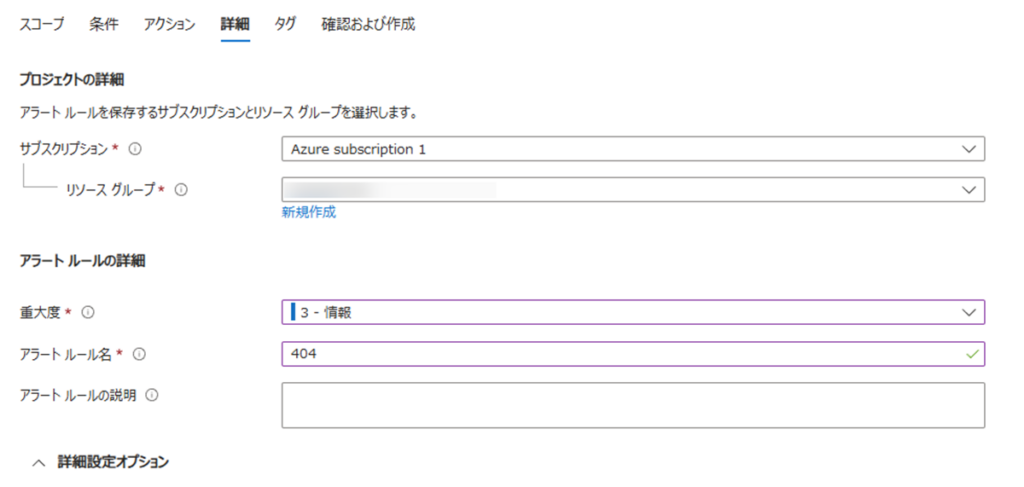This screenshot has height=487, width=1024.
Task: Click the info icon beside アラート ルール名
Action: 139,354
